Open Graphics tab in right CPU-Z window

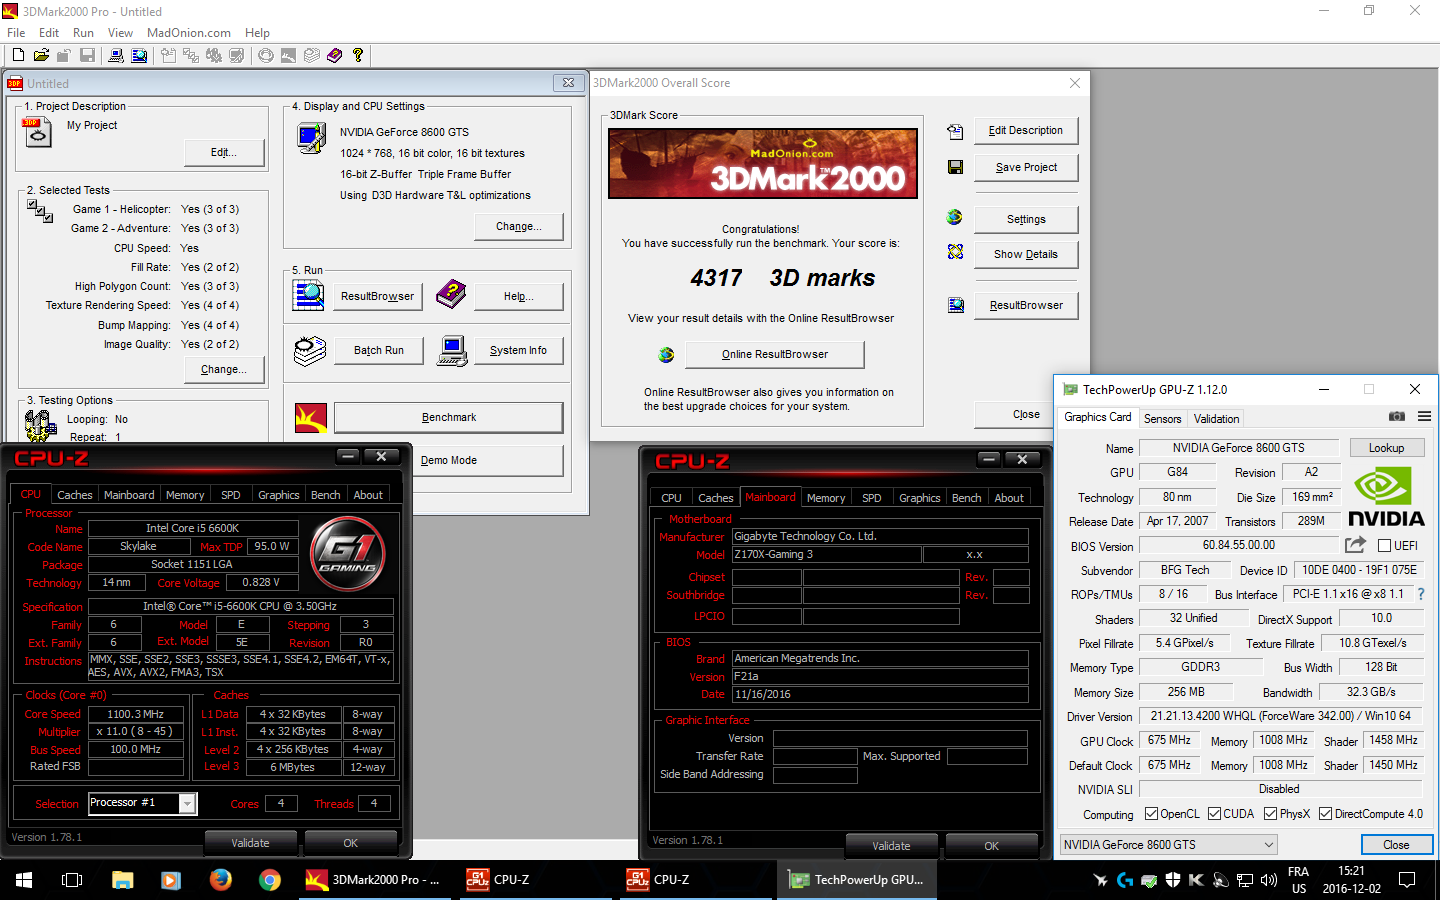pyautogui.click(x=919, y=498)
